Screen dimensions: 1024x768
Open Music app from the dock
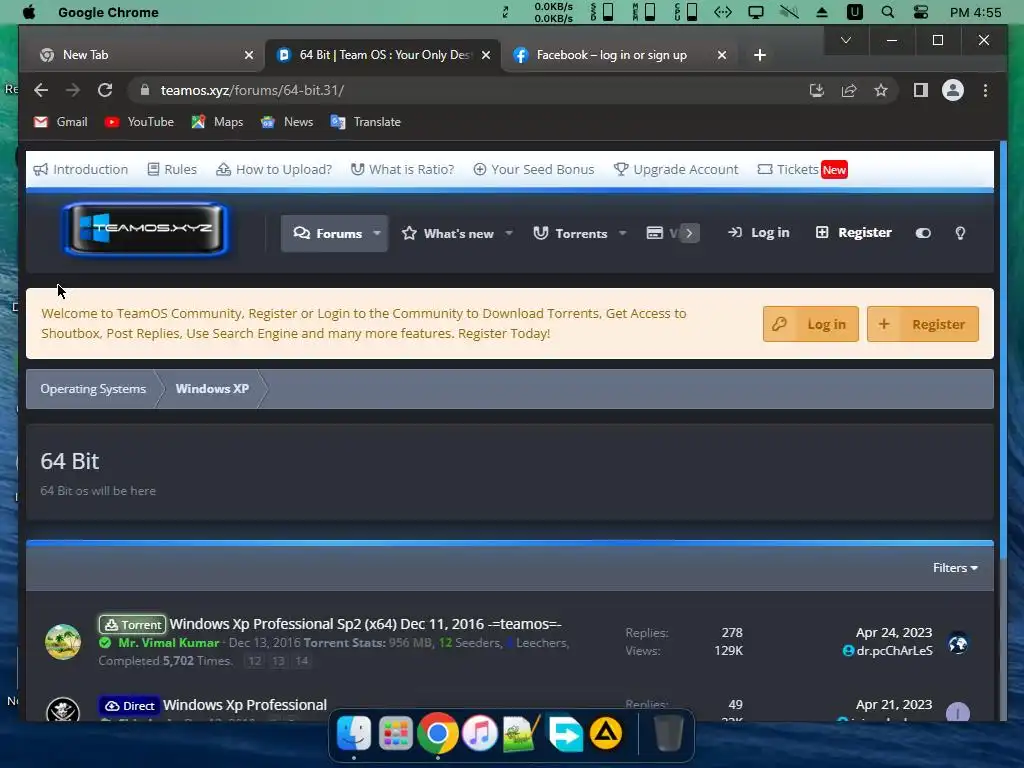point(480,734)
